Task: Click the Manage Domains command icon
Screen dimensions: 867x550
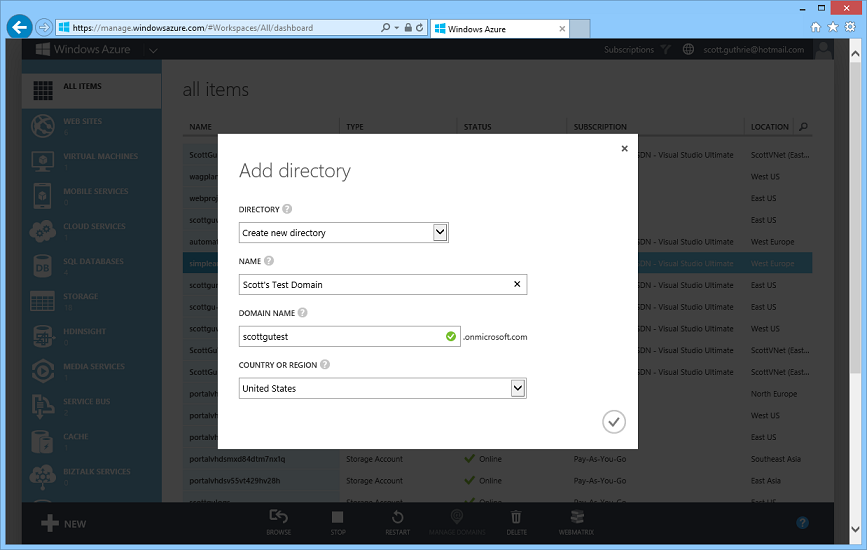Action: pyautogui.click(x=457, y=517)
